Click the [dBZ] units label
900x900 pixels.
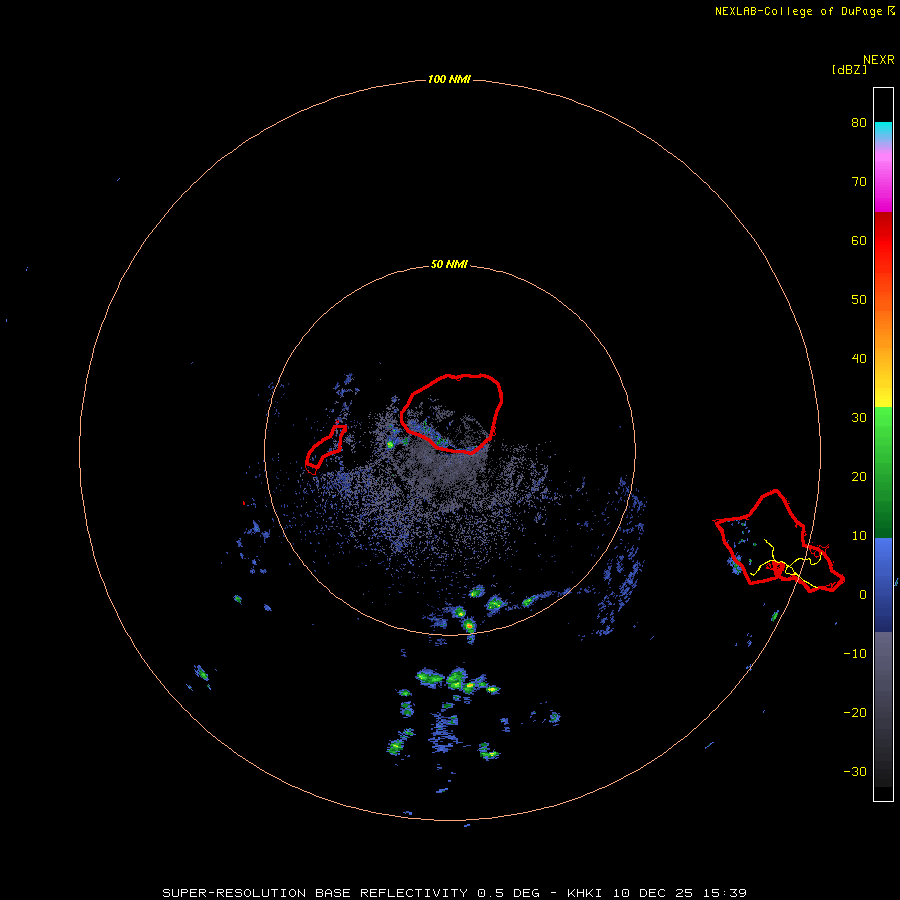(849, 69)
